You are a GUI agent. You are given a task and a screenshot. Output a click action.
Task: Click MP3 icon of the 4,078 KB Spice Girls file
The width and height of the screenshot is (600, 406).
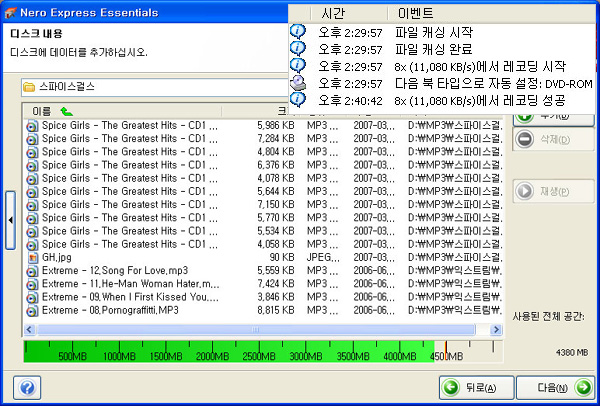click(33, 179)
